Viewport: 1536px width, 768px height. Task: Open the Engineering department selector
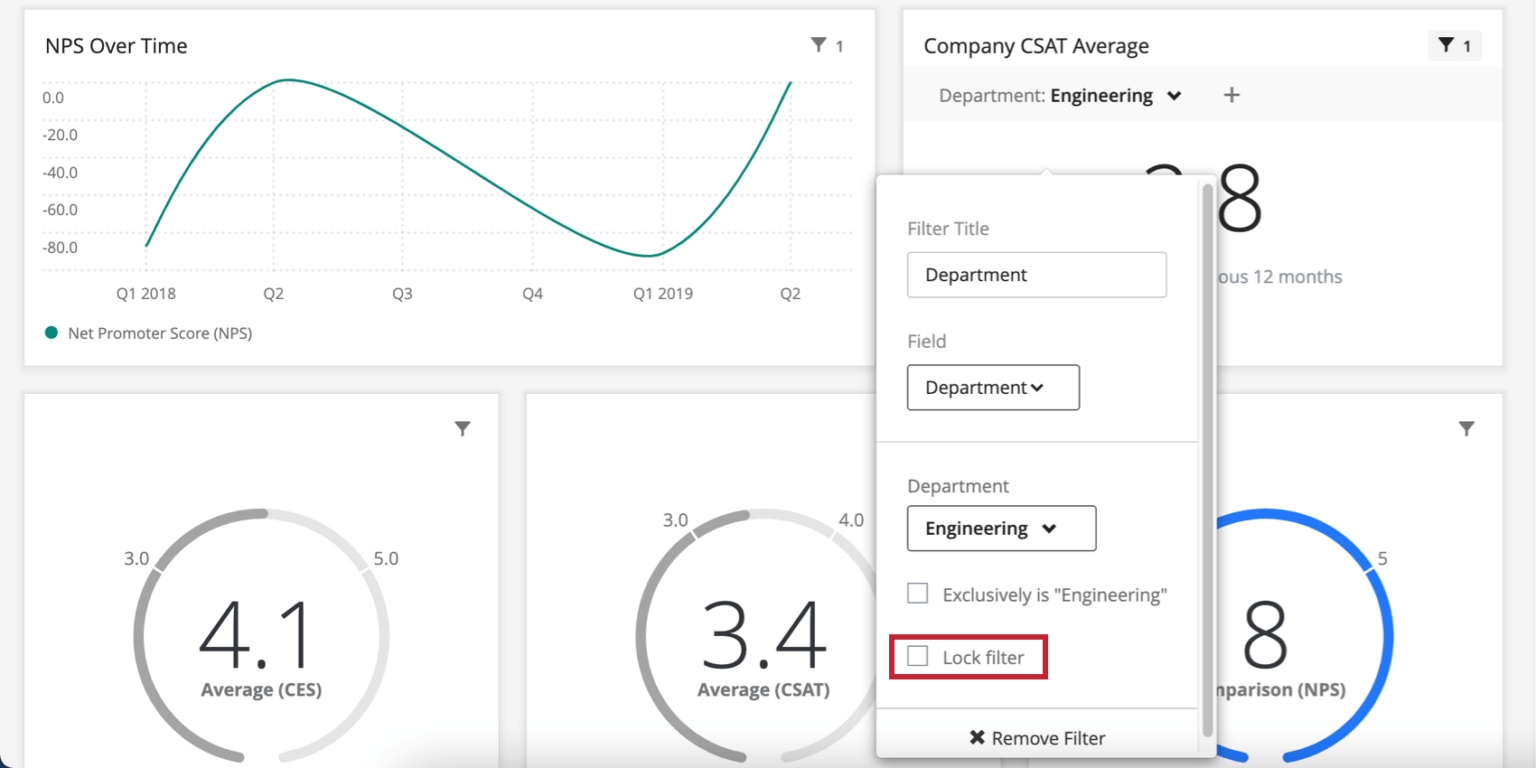pos(1001,528)
